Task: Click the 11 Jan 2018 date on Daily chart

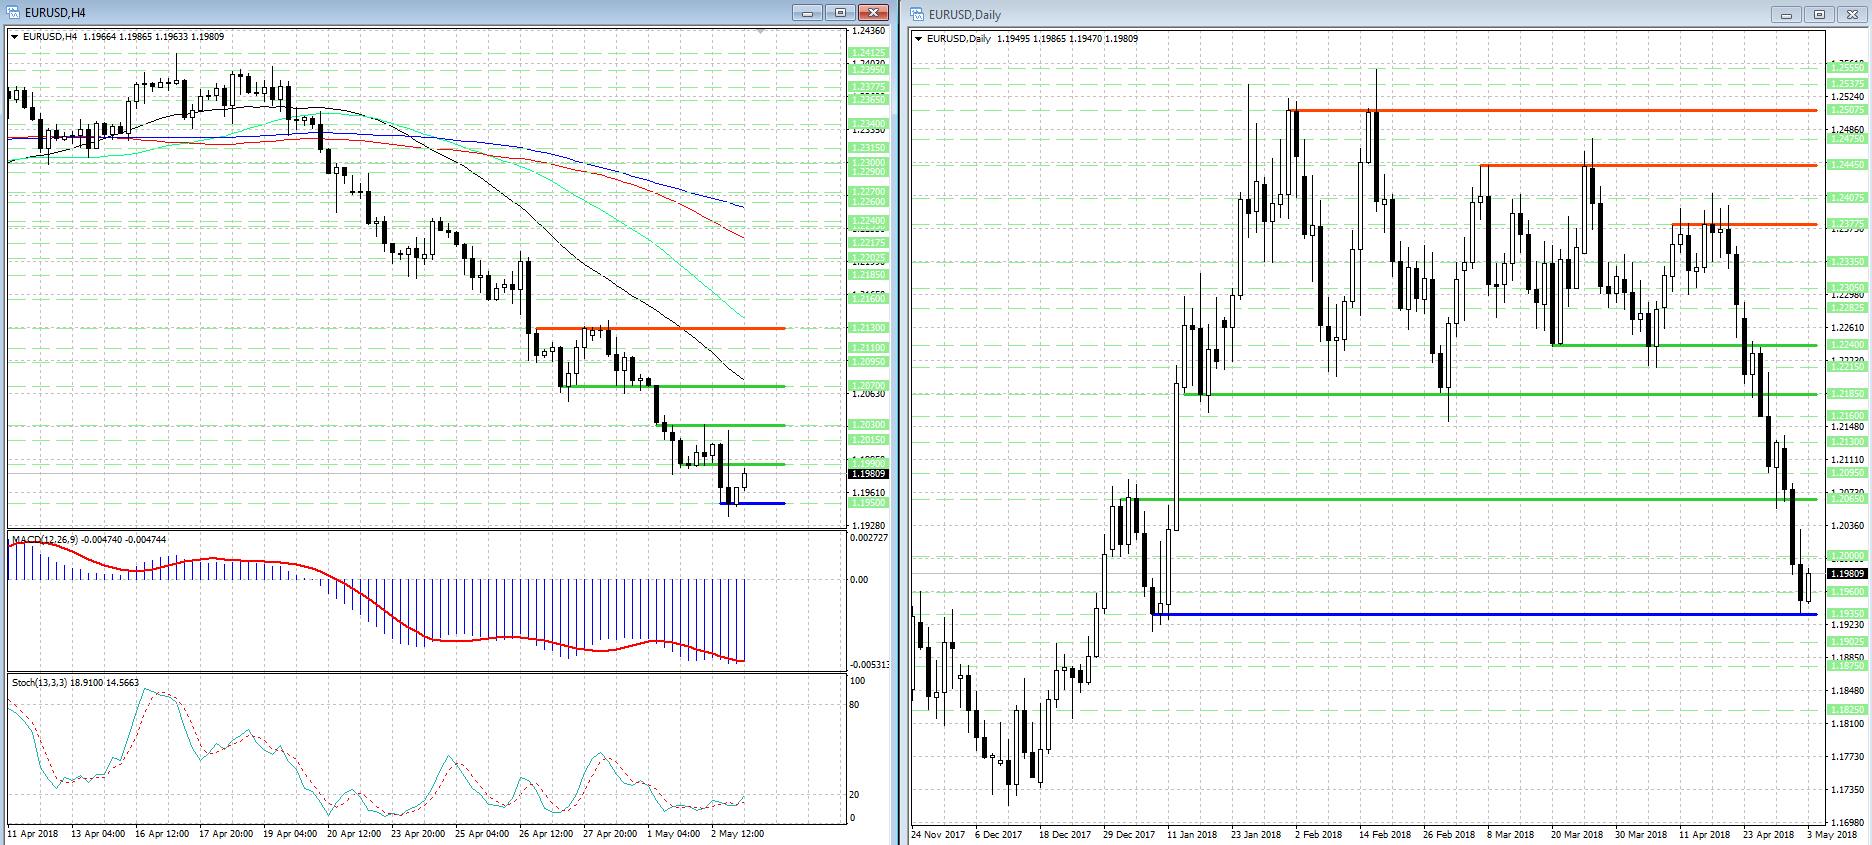Action: 1192,835
